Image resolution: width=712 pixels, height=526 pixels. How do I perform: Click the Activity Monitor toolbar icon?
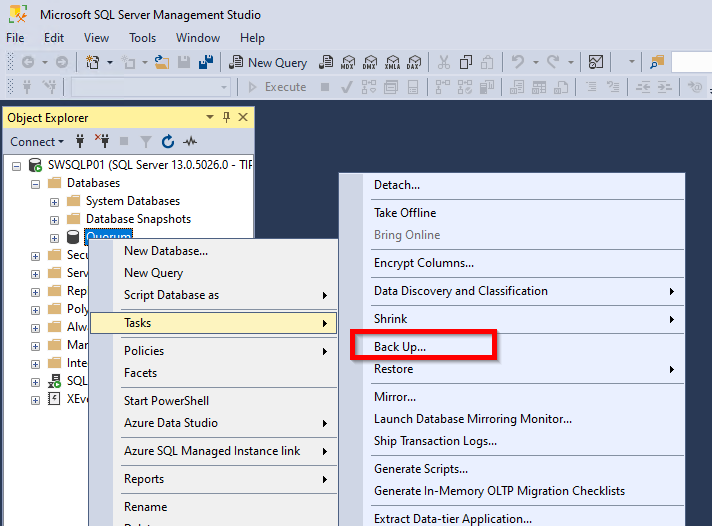(x=596, y=62)
